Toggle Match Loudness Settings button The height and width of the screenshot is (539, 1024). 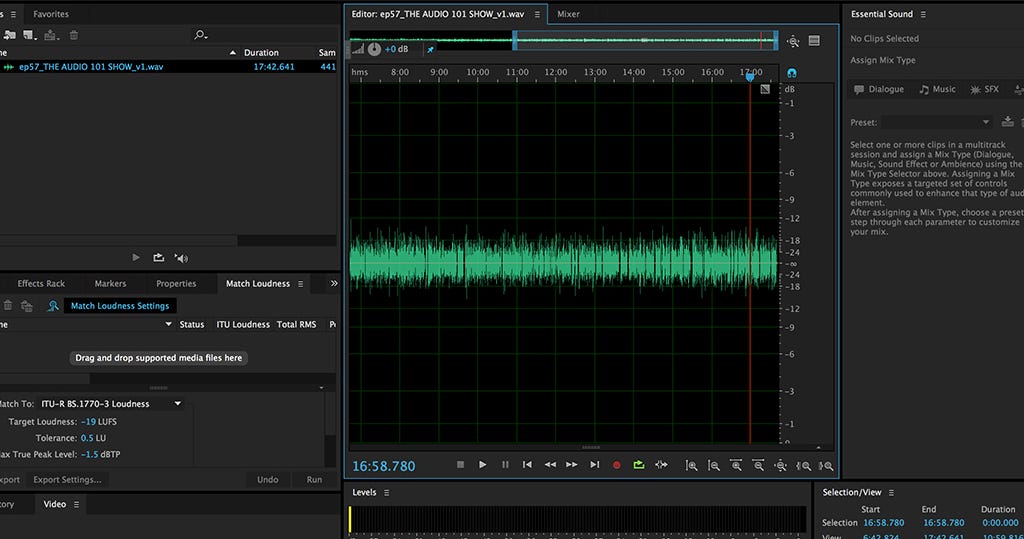pyautogui.click(x=120, y=306)
